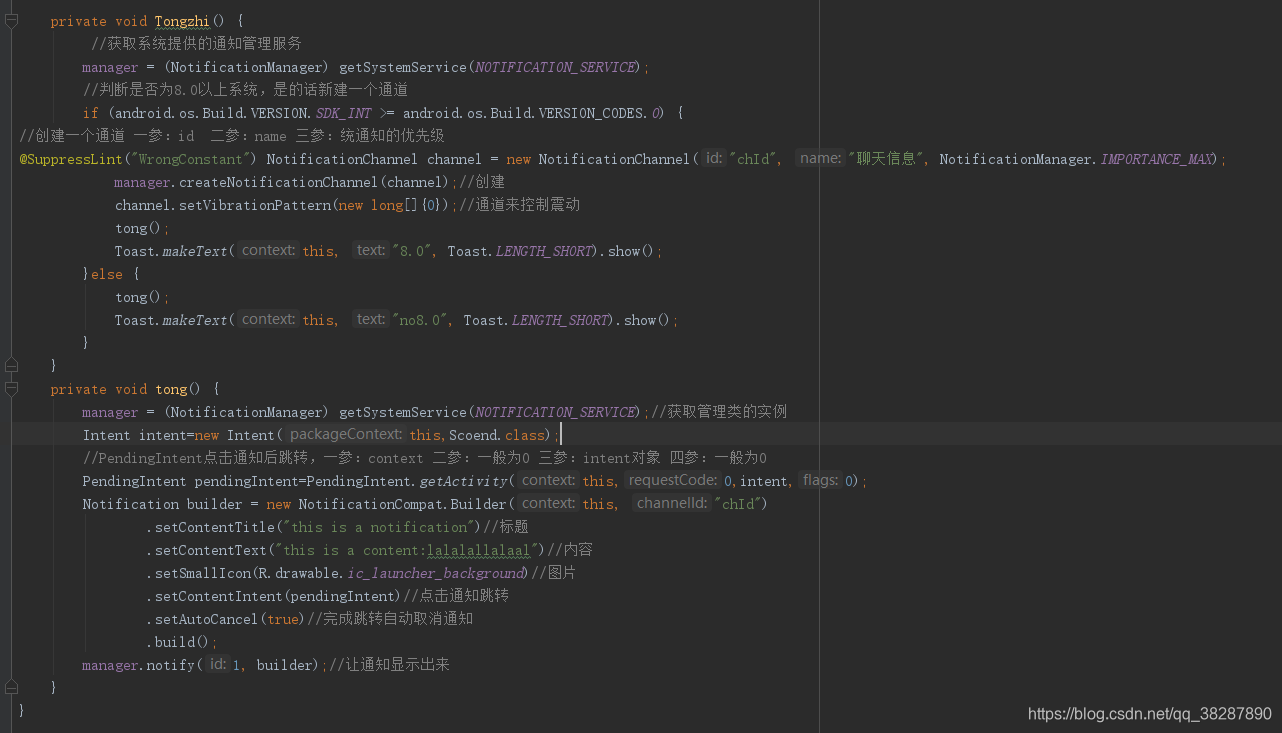
Task: Click the getActivity method call
Action: coord(463,481)
